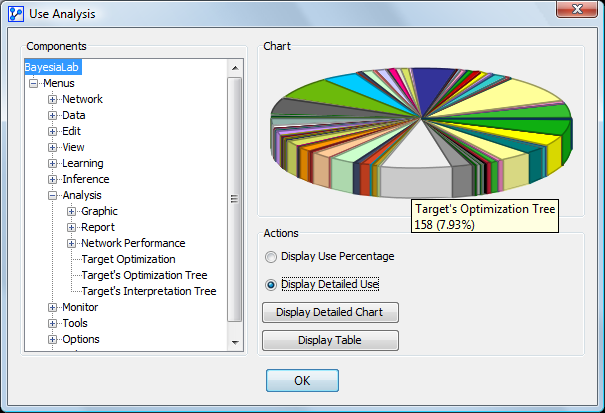Select Target Optimization tree item
The width and height of the screenshot is (605, 413).
128,259
